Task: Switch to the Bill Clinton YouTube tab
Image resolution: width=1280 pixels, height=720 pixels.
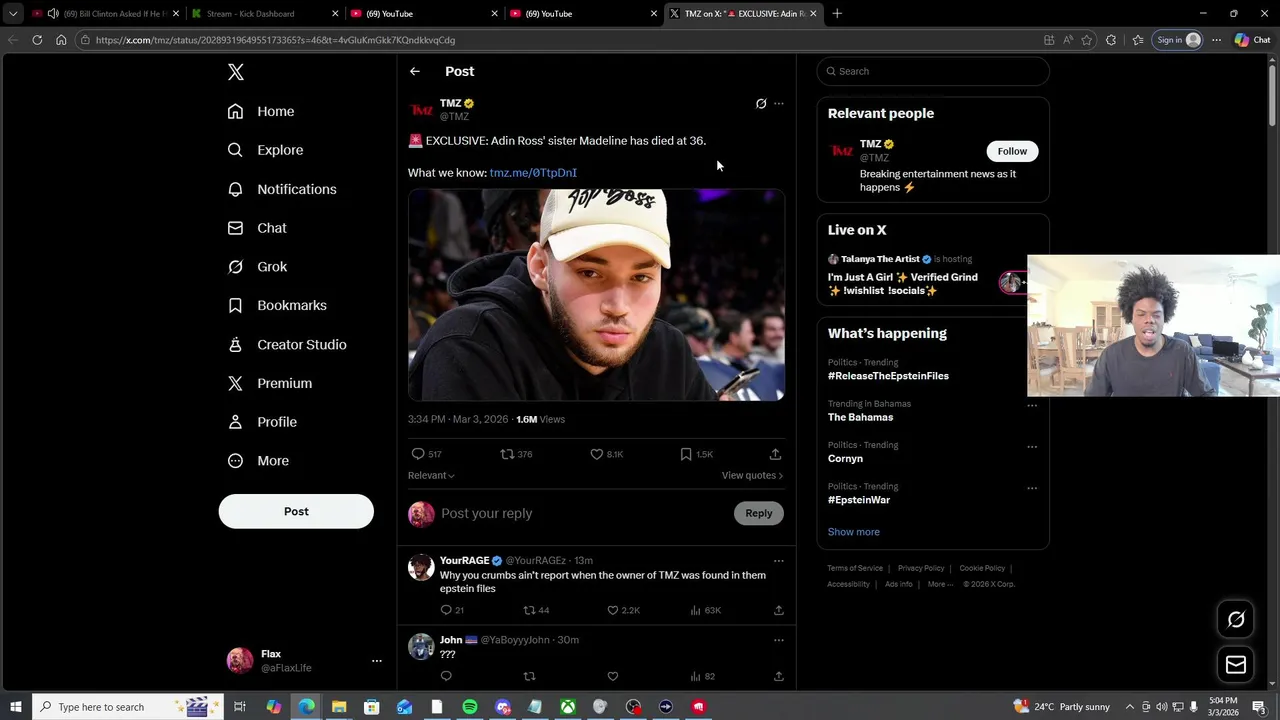Action: coord(105,14)
